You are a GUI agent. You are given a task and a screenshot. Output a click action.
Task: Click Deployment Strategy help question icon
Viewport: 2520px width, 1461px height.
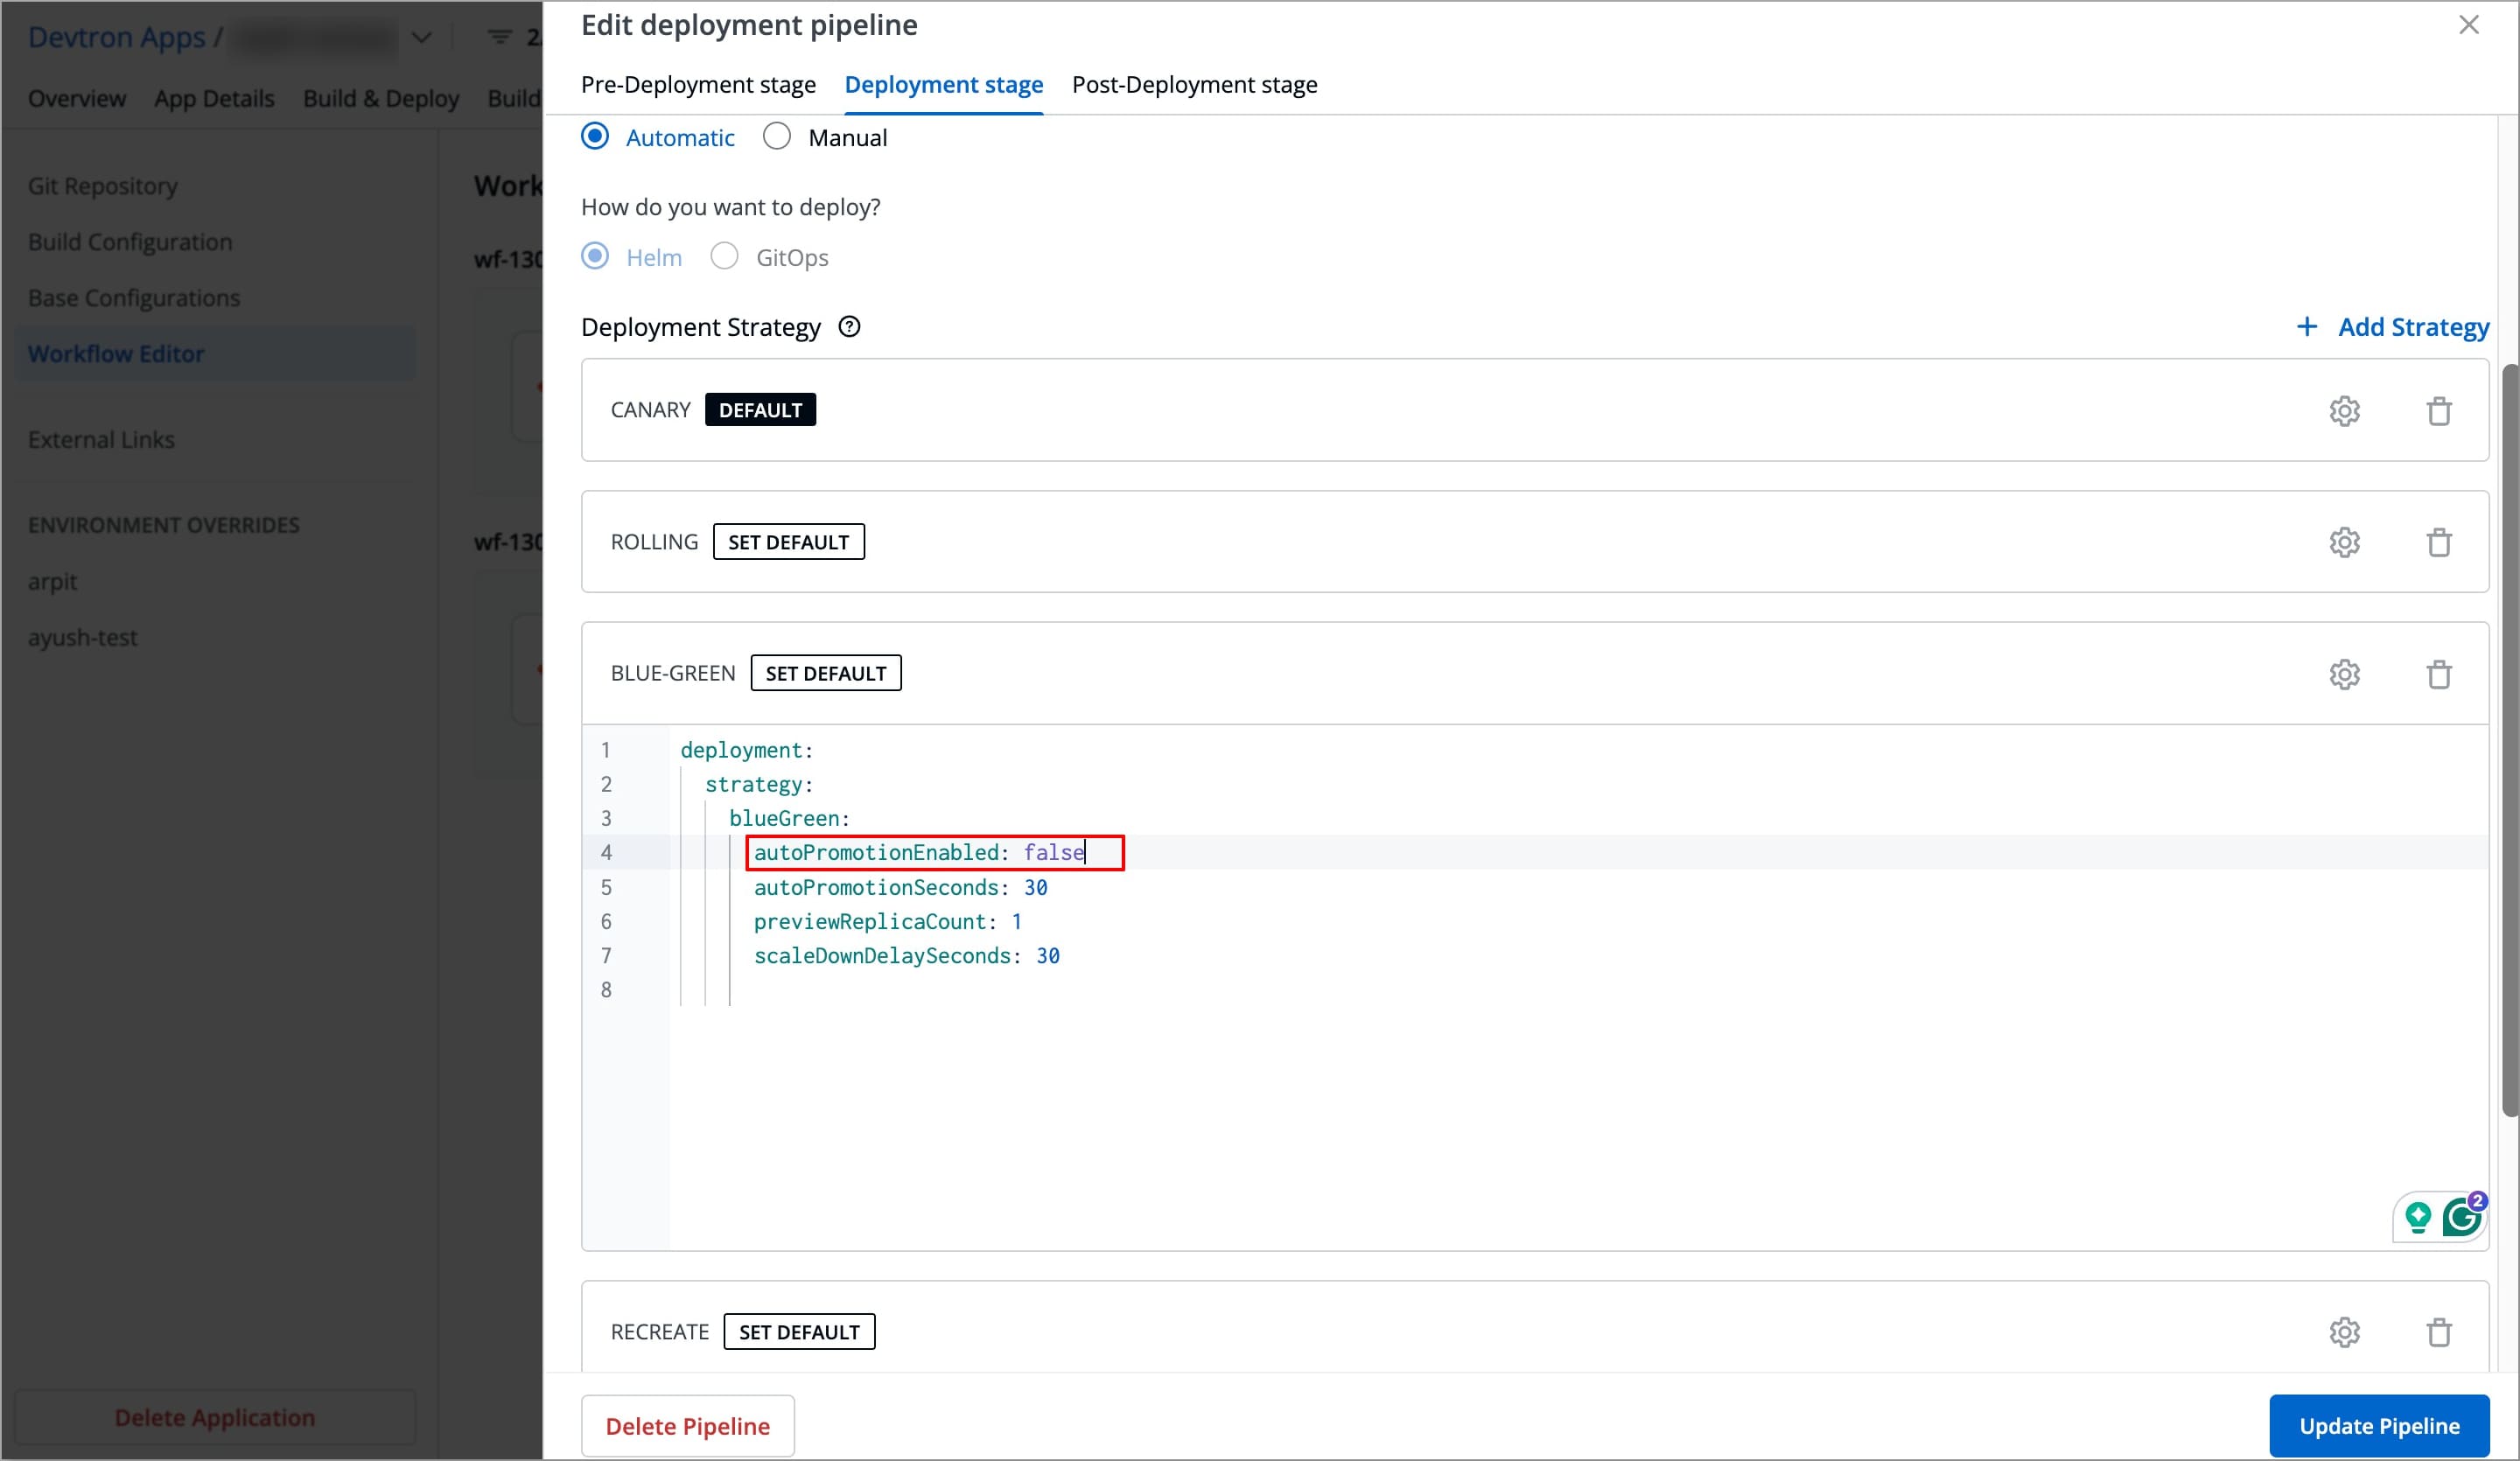[x=849, y=327]
